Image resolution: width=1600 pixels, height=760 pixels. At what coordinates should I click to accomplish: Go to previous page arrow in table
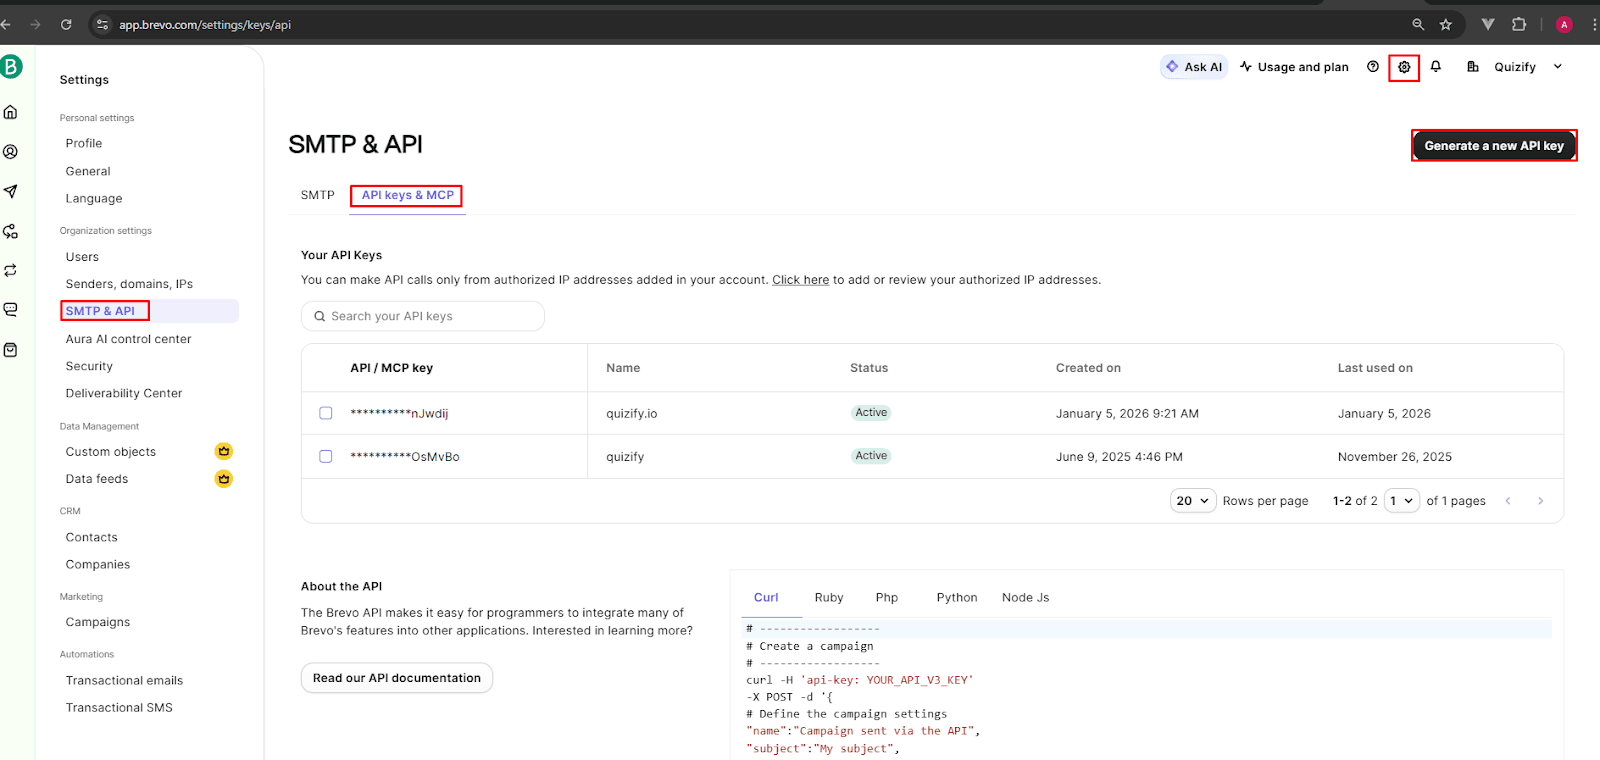coord(1508,501)
